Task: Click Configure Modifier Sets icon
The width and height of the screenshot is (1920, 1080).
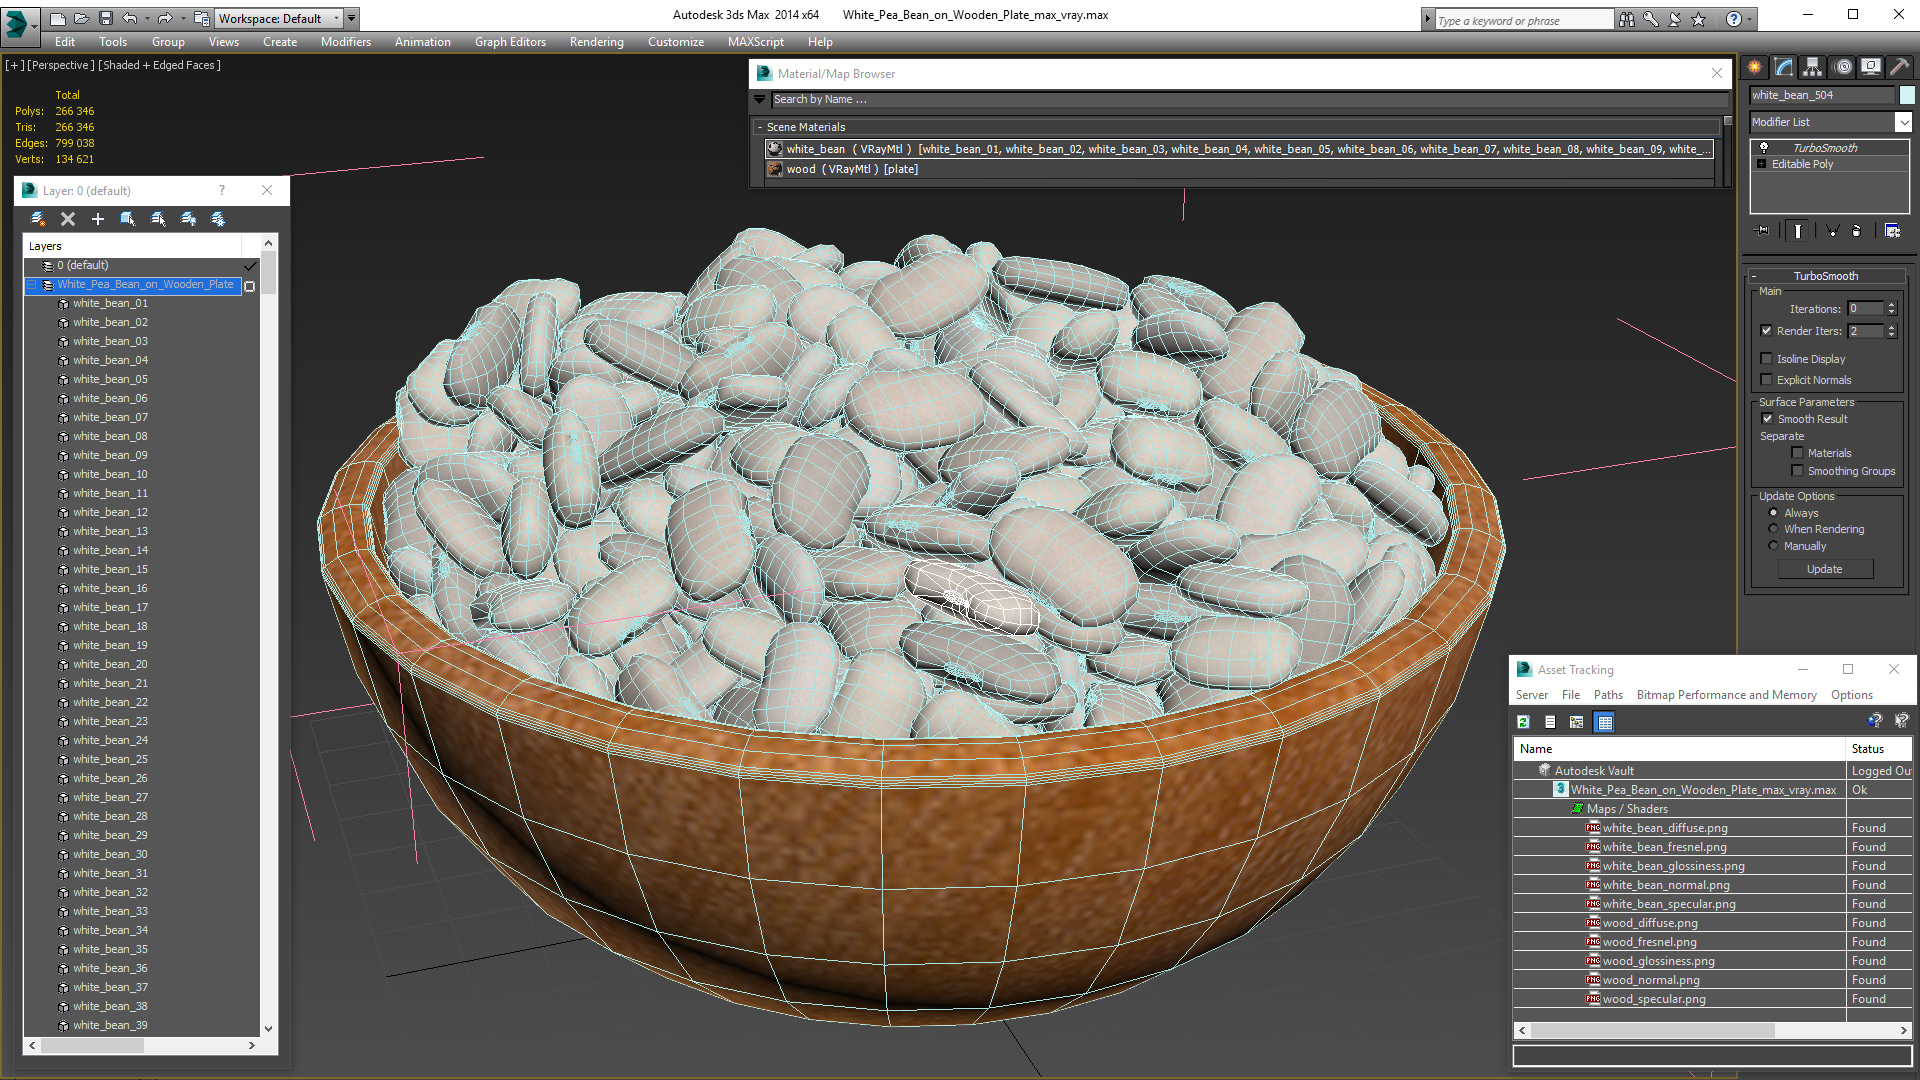Action: coord(1892,231)
